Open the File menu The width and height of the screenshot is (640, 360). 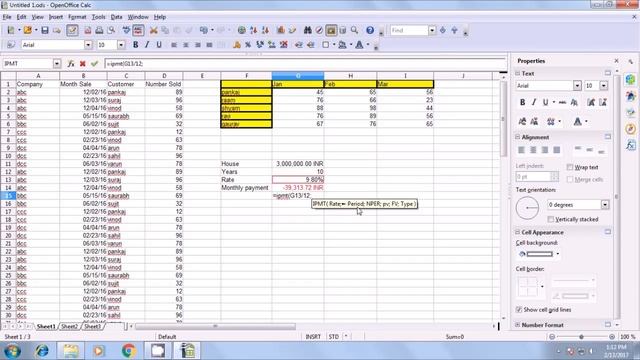tap(7, 17)
